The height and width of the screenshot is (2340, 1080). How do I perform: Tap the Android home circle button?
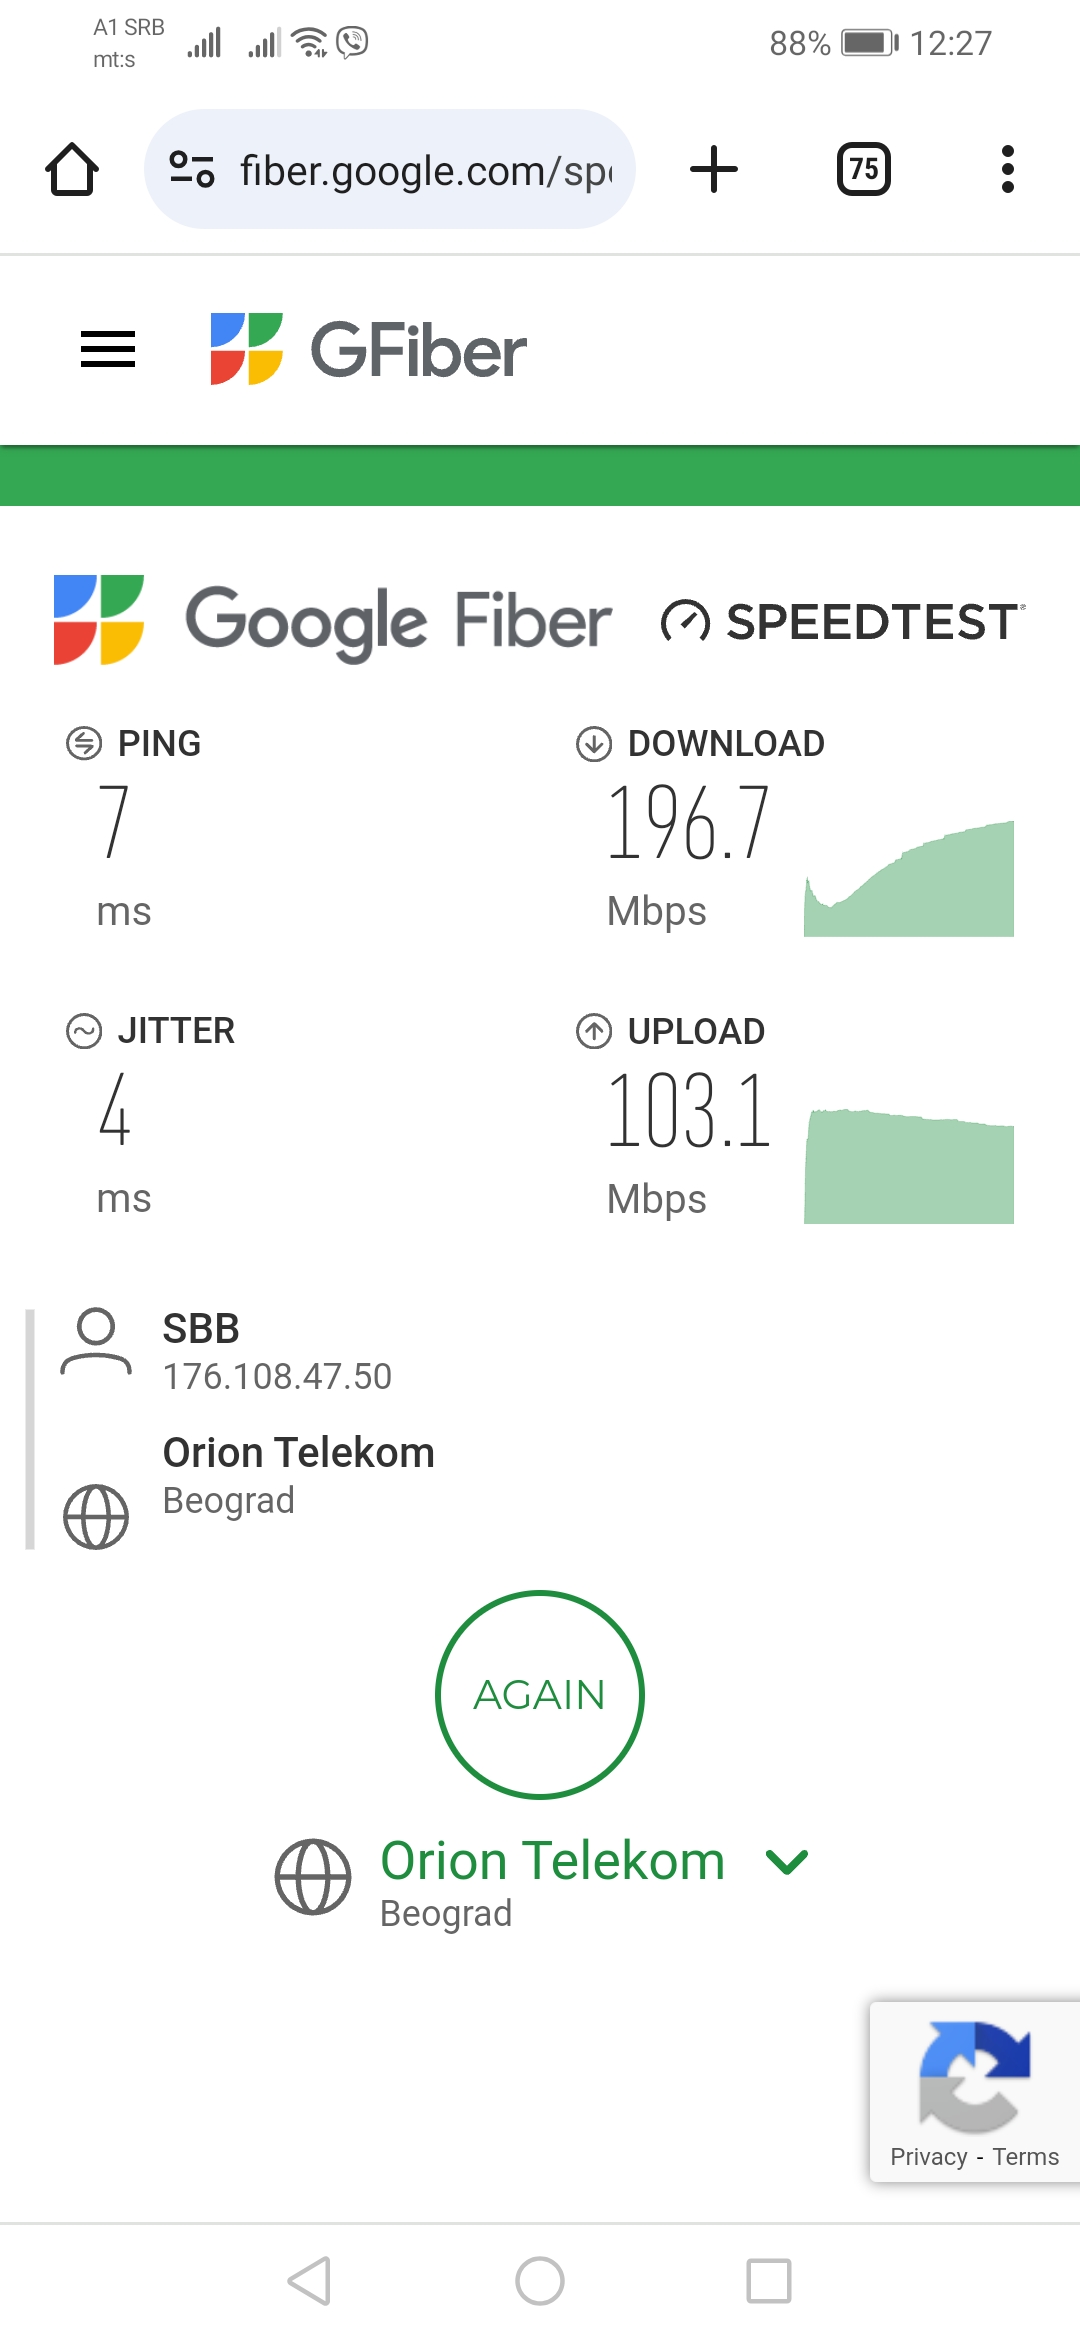pyautogui.click(x=540, y=2281)
